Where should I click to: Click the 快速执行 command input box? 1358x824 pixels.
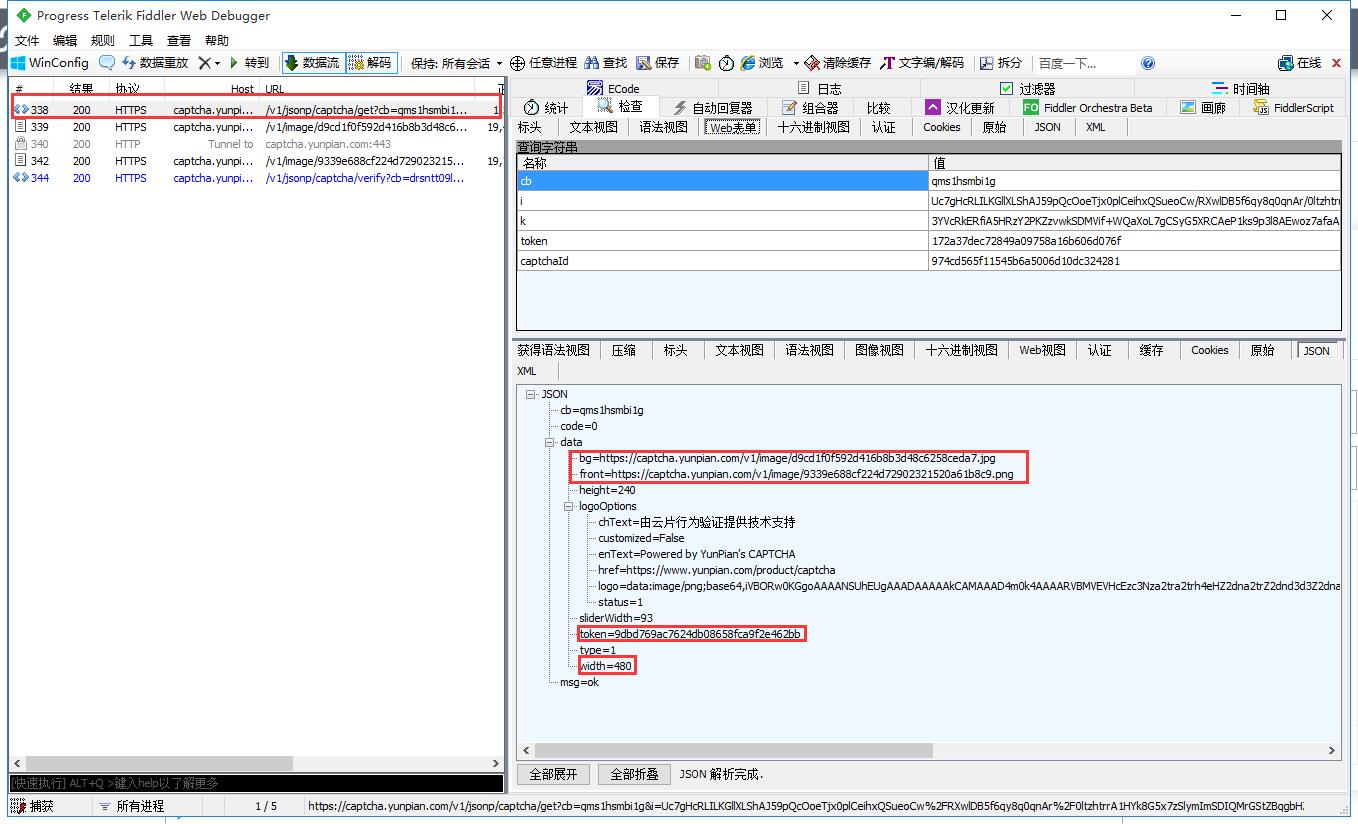coord(257,784)
